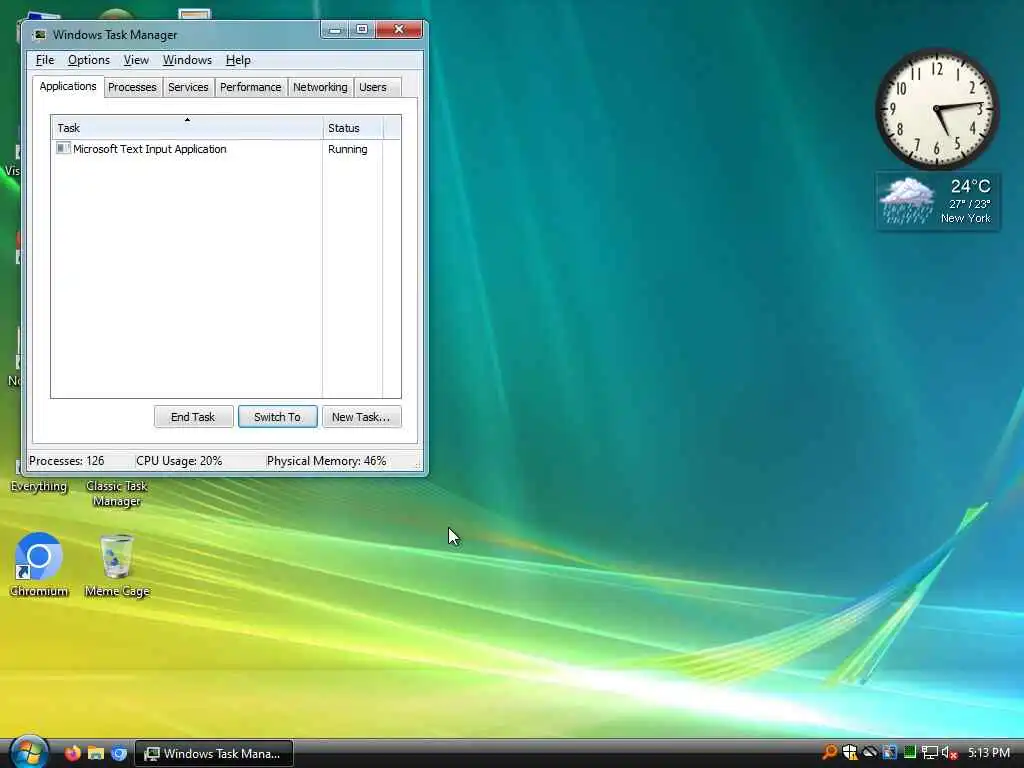Open the network tray icon
This screenshot has height=768, width=1024.
(929, 753)
